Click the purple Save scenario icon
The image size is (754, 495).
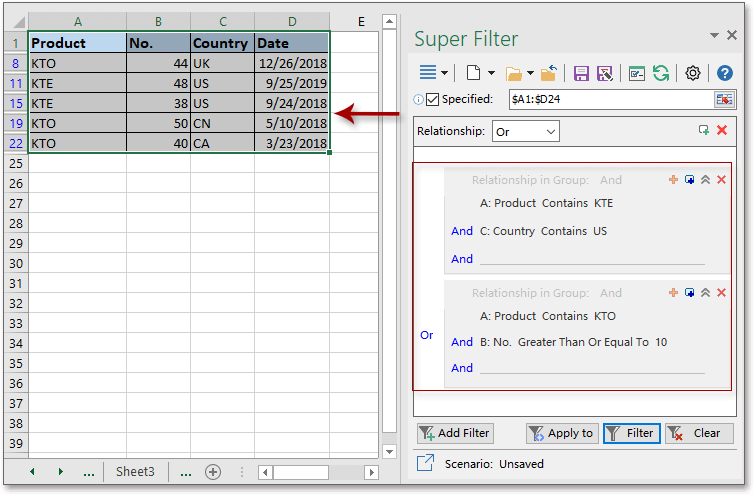click(581, 73)
